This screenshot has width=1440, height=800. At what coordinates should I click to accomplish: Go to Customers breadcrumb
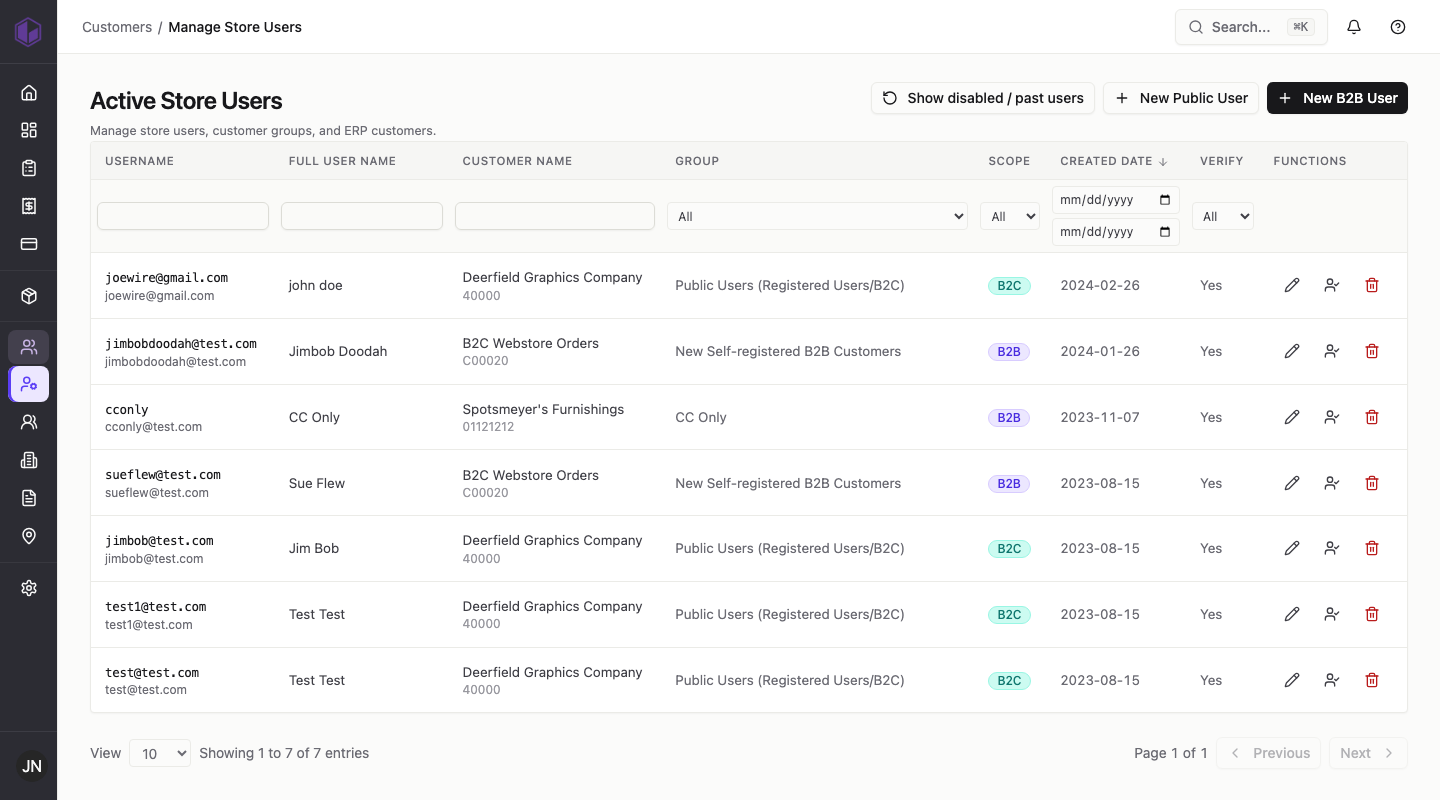(x=117, y=27)
